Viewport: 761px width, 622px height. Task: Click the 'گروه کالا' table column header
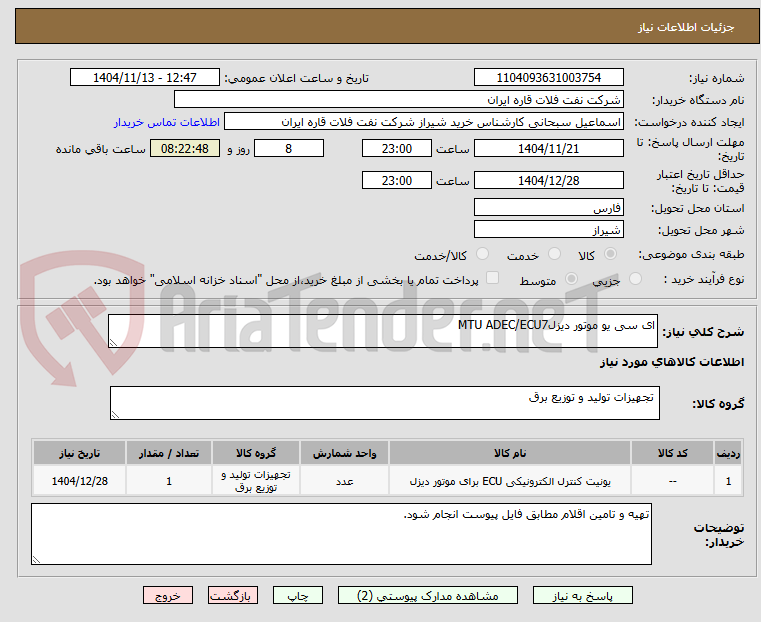click(256, 453)
